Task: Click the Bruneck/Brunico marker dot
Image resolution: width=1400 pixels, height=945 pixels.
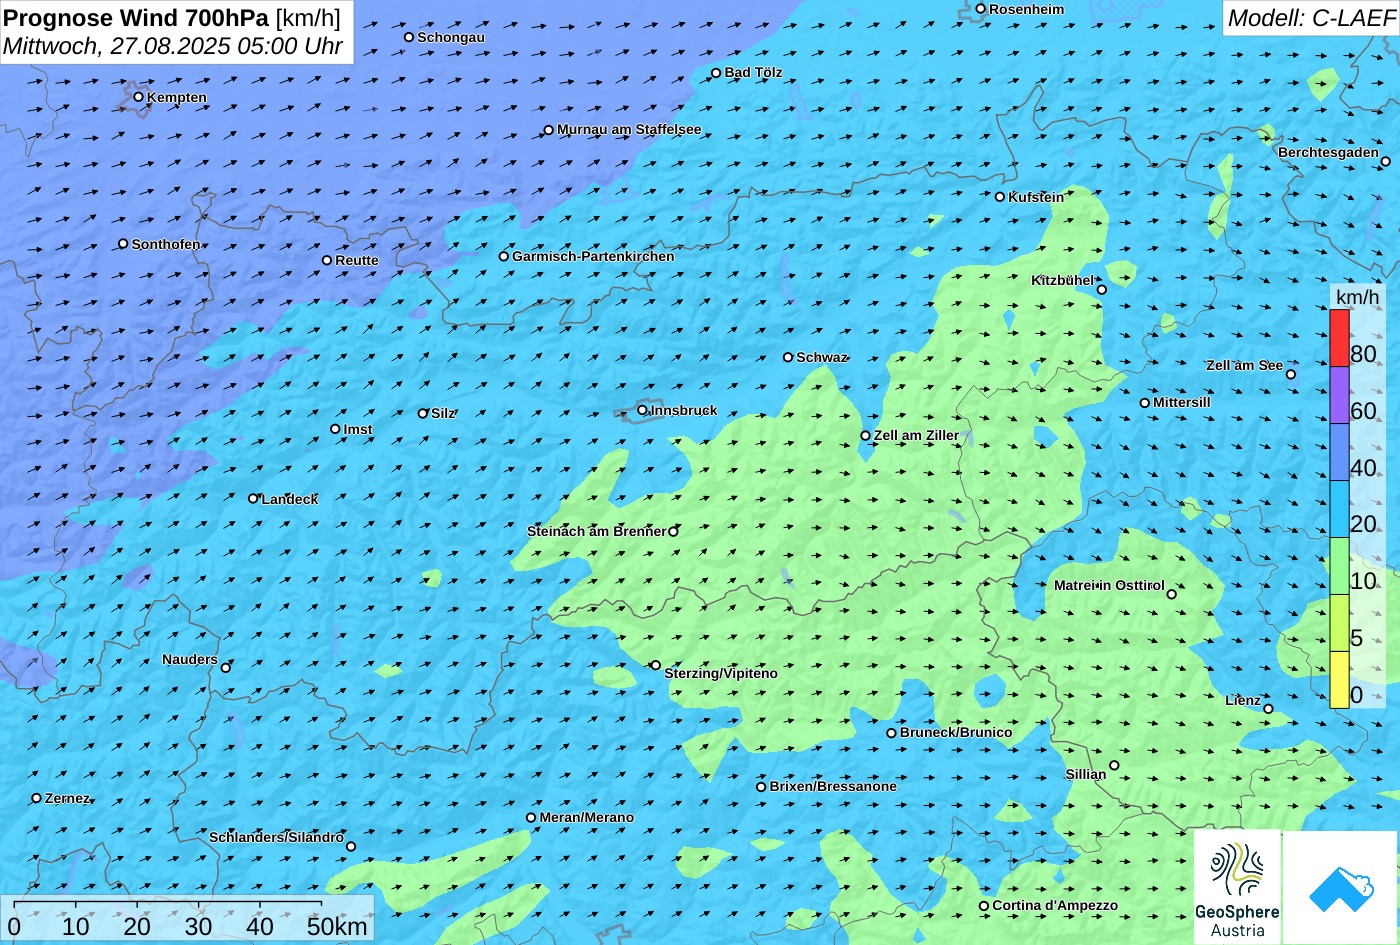Action: click(892, 733)
